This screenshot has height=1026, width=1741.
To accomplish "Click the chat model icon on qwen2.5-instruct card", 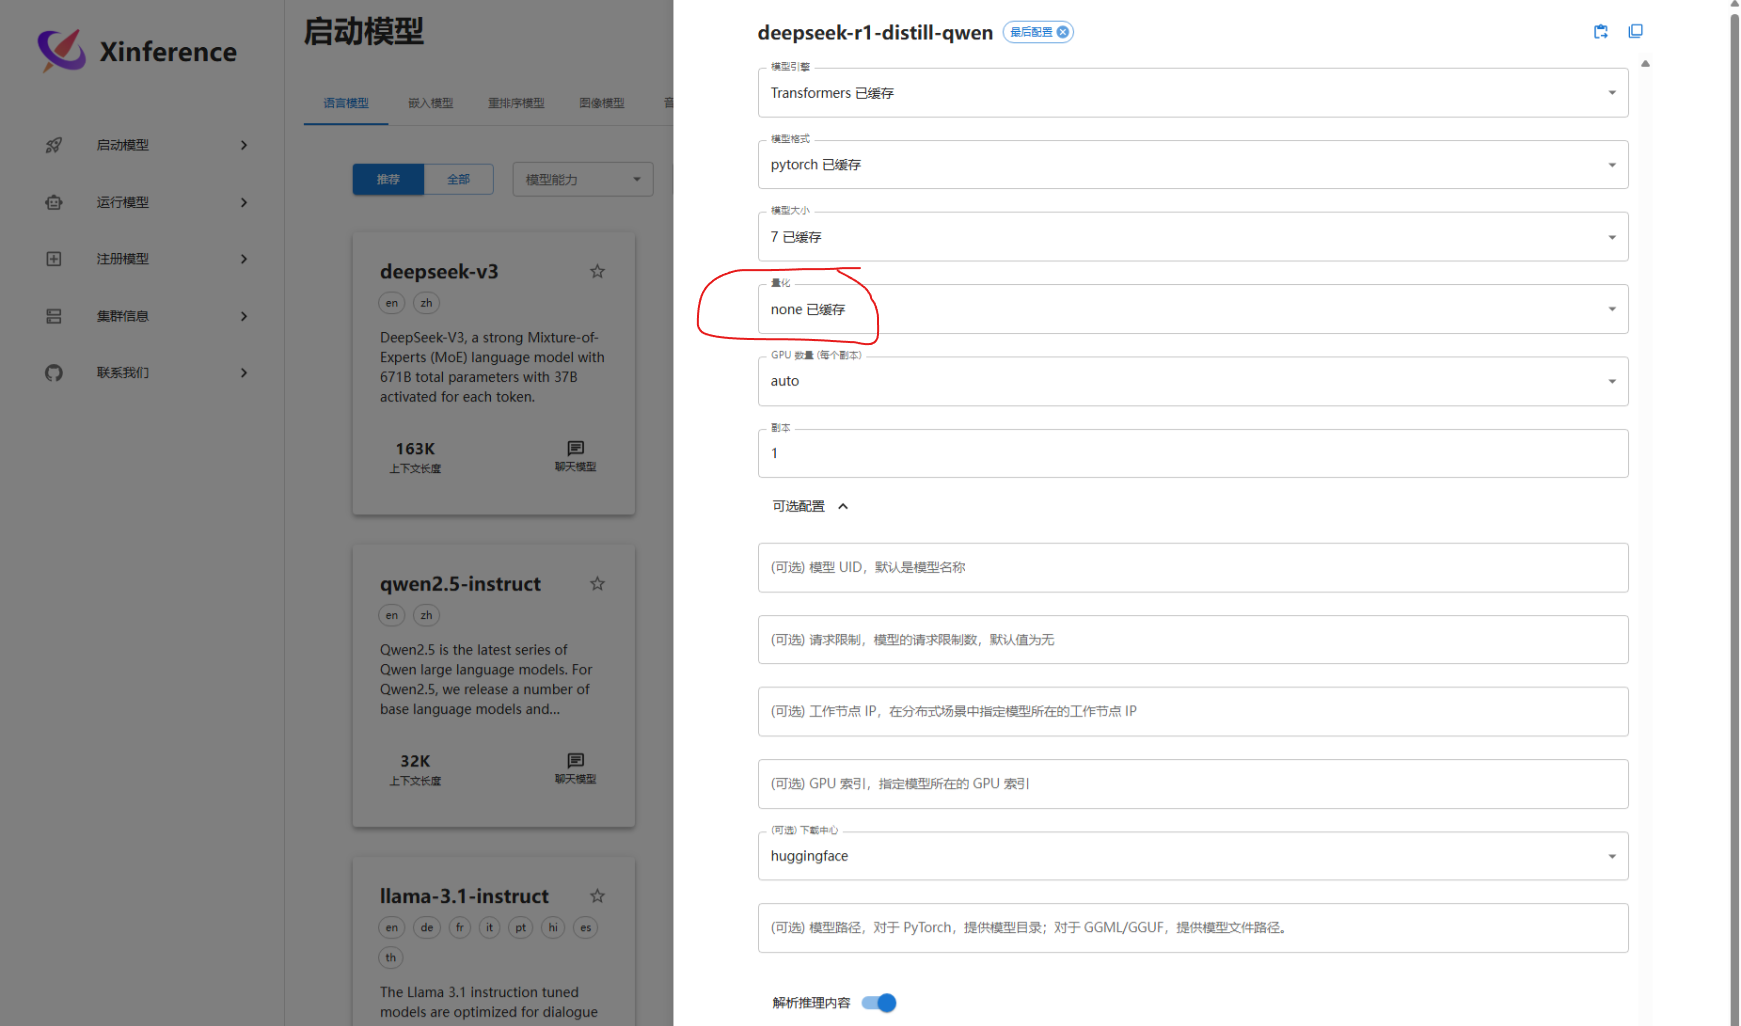I will [x=576, y=760].
